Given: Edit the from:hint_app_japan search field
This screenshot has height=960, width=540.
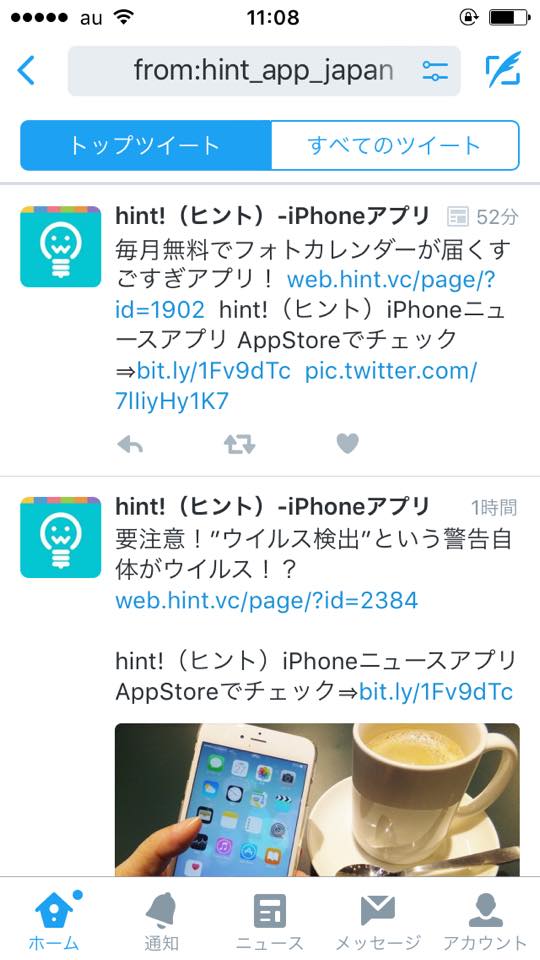Looking at the screenshot, I should (x=264, y=71).
